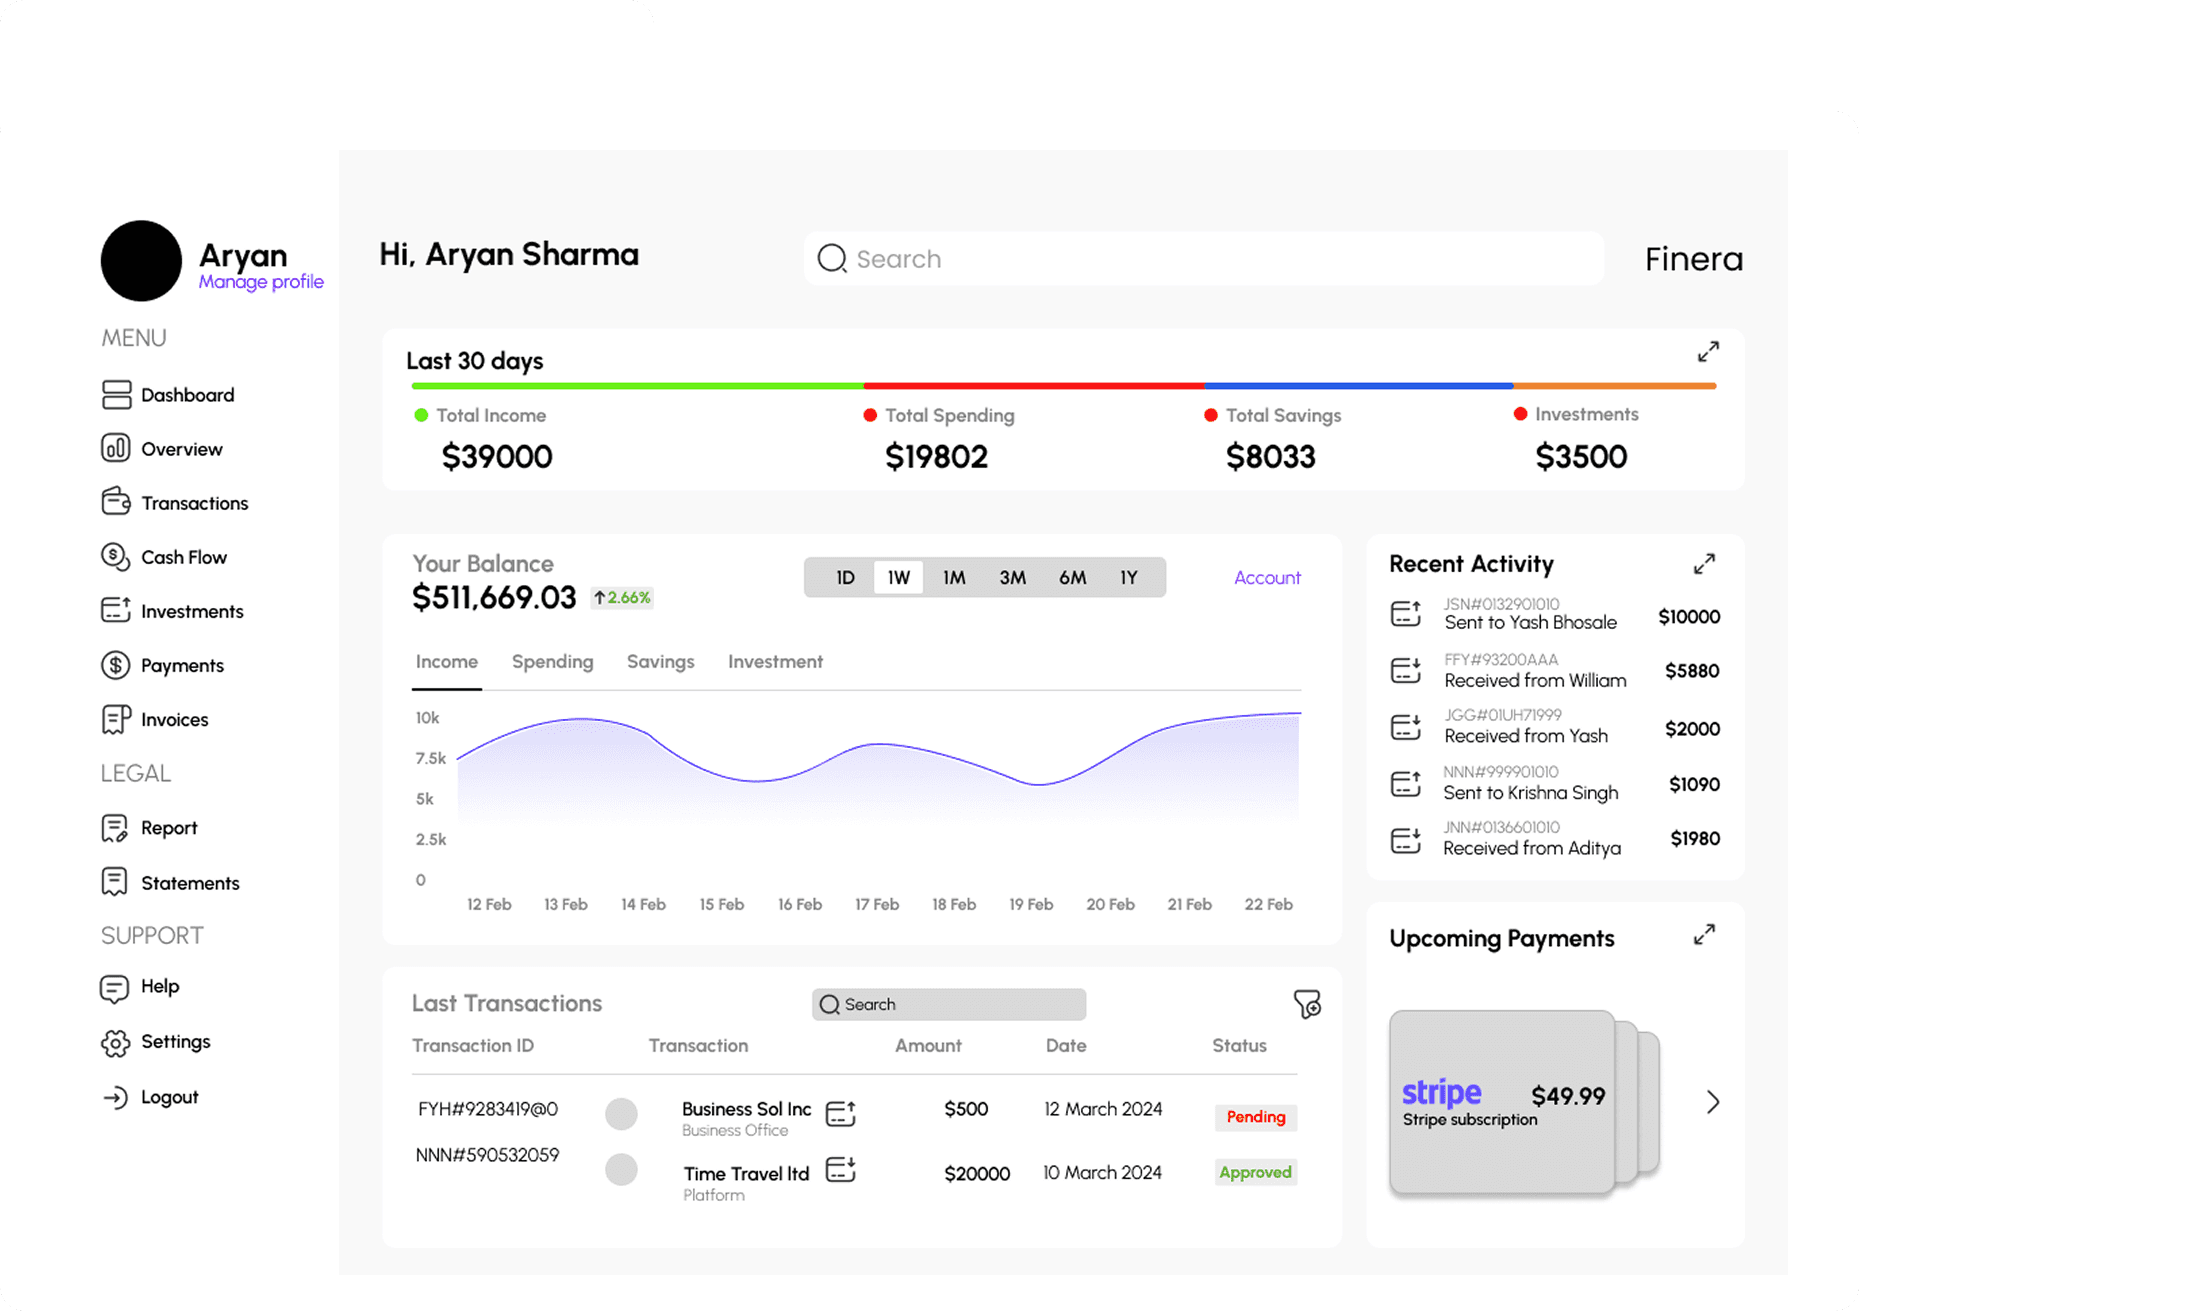Open Settings via the gear icon
Viewport: 2200px width, 1311px height.
tap(115, 1043)
